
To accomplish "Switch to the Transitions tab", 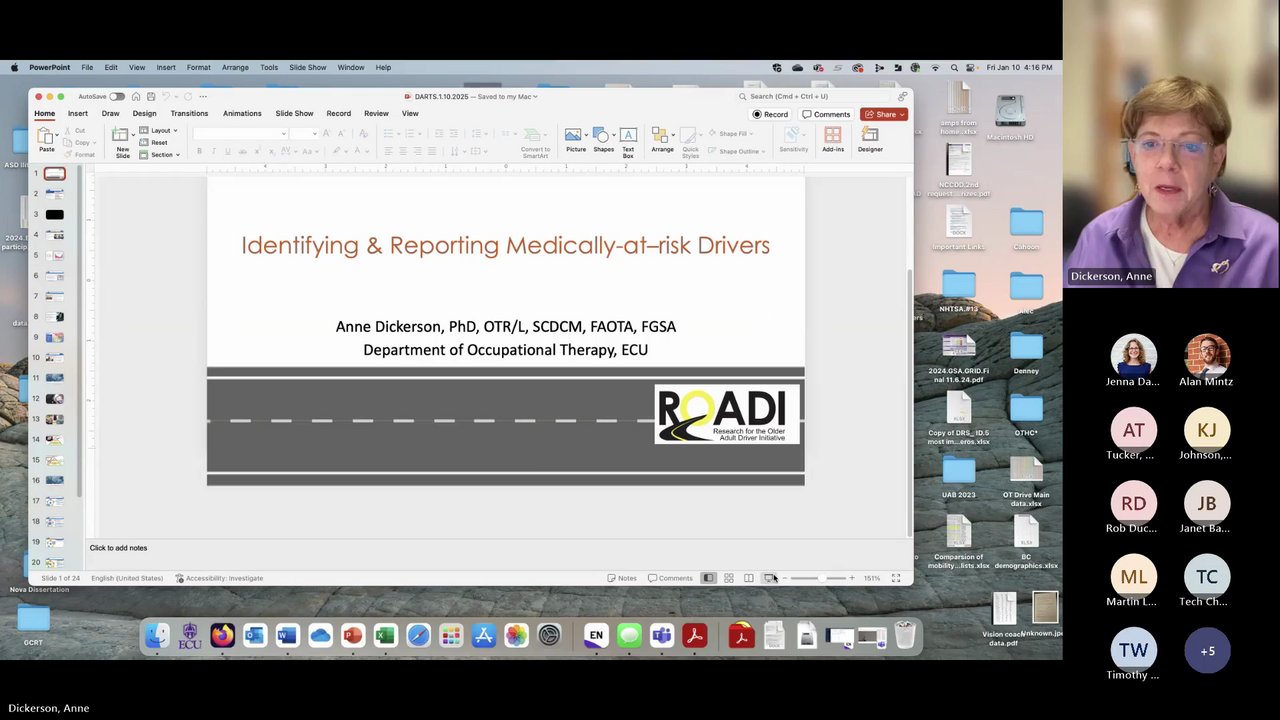I will 189,113.
